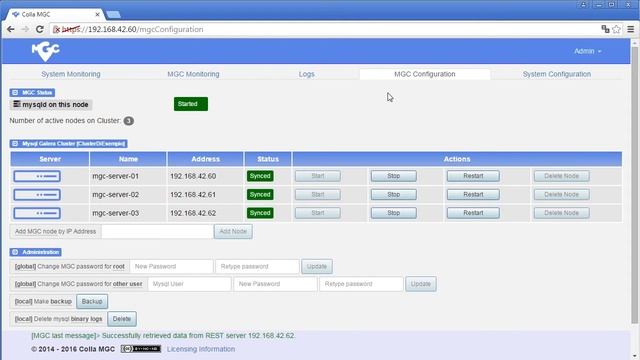This screenshot has width=640, height=360.
Task: Click Update for other user password
Action: coord(421,284)
